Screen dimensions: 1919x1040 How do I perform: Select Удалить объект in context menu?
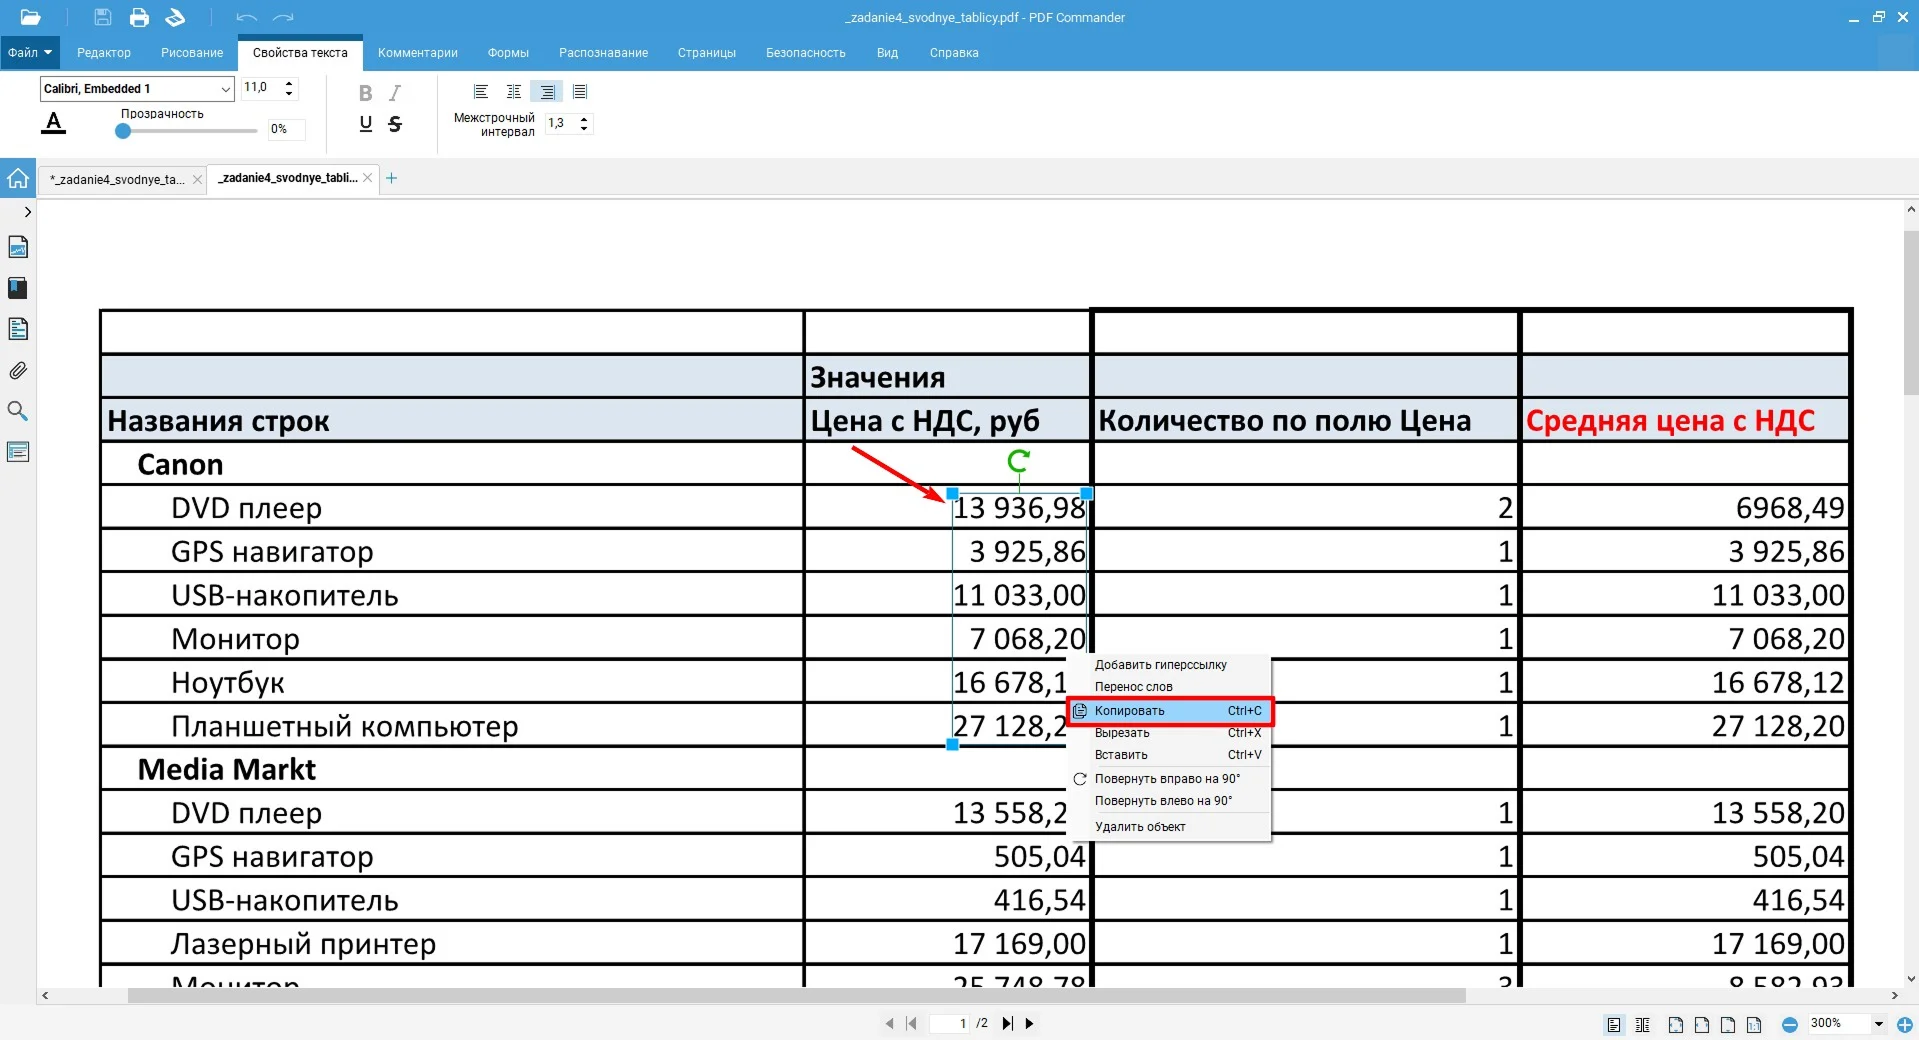(1140, 827)
